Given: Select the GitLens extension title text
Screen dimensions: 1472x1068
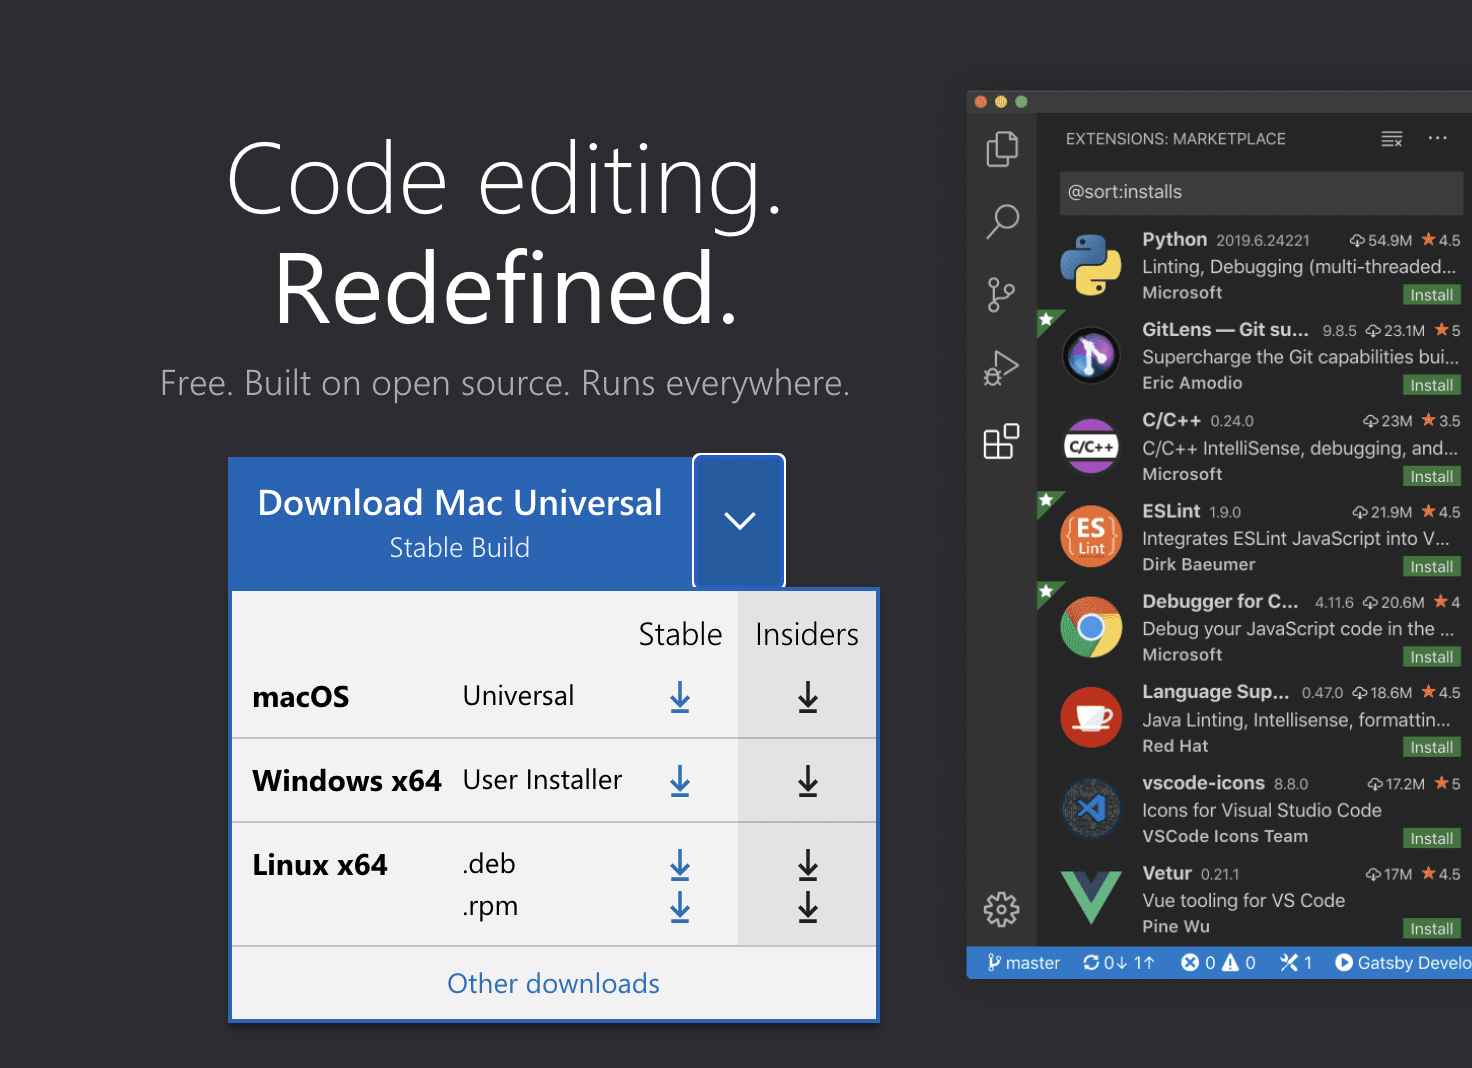Looking at the screenshot, I should [1225, 329].
